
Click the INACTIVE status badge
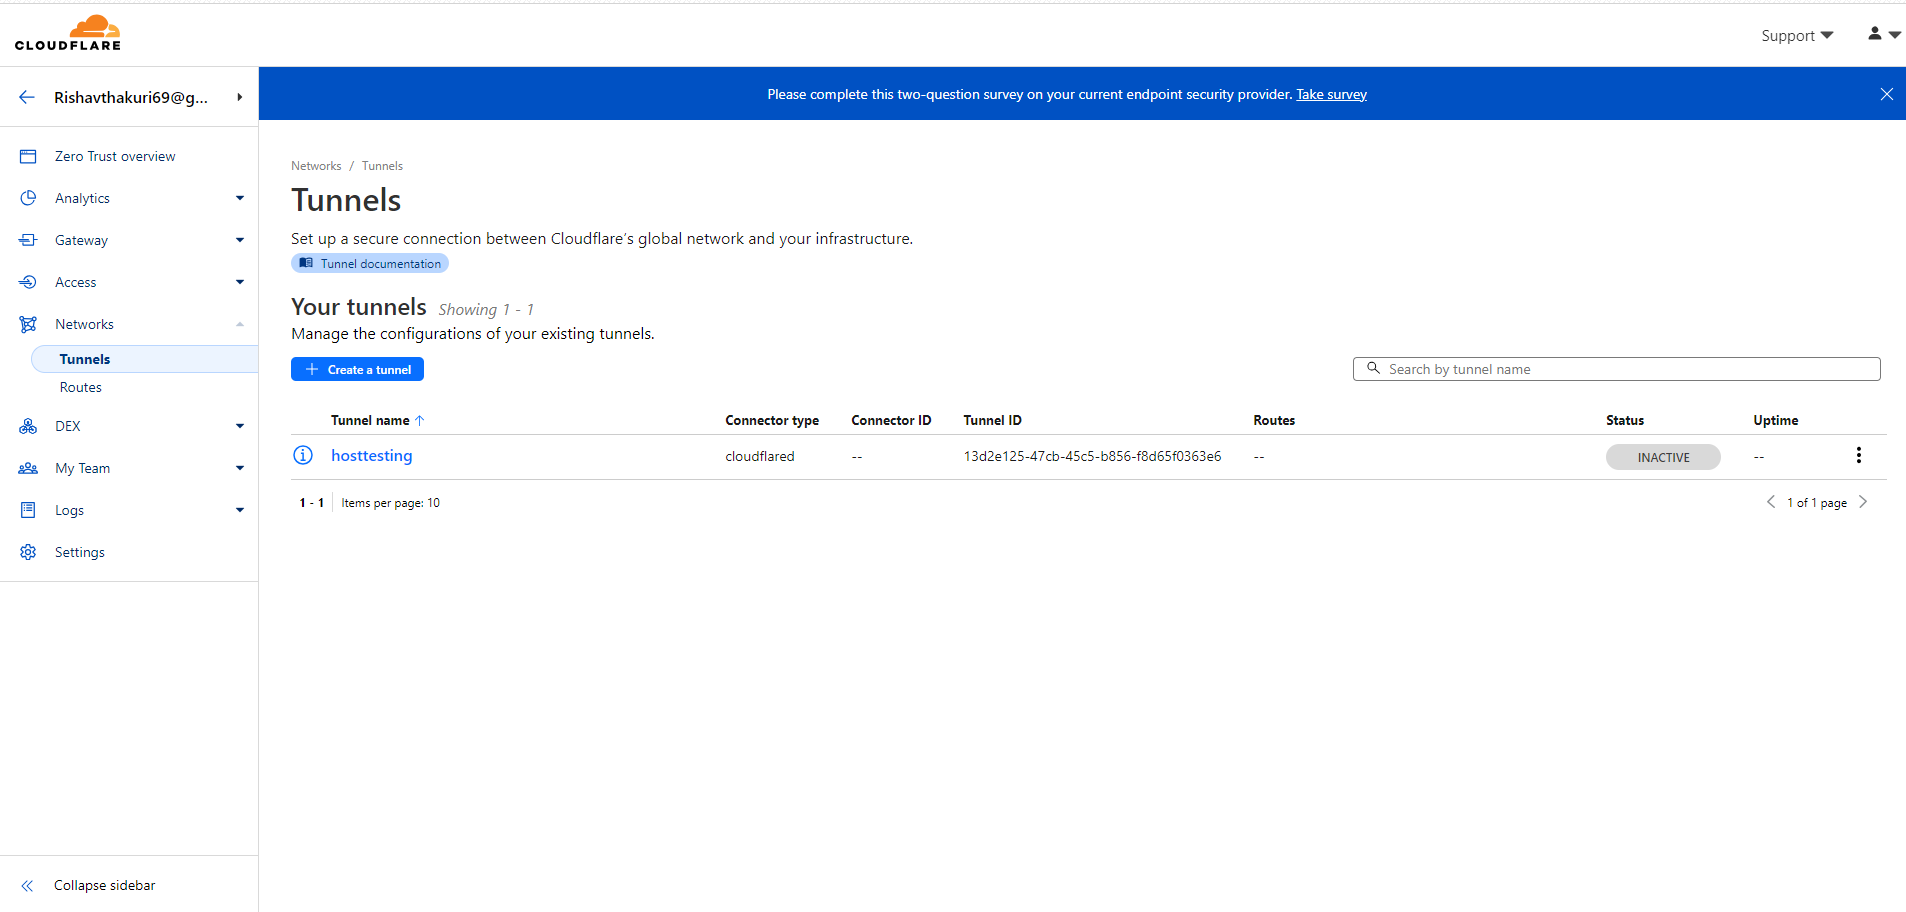point(1663,457)
